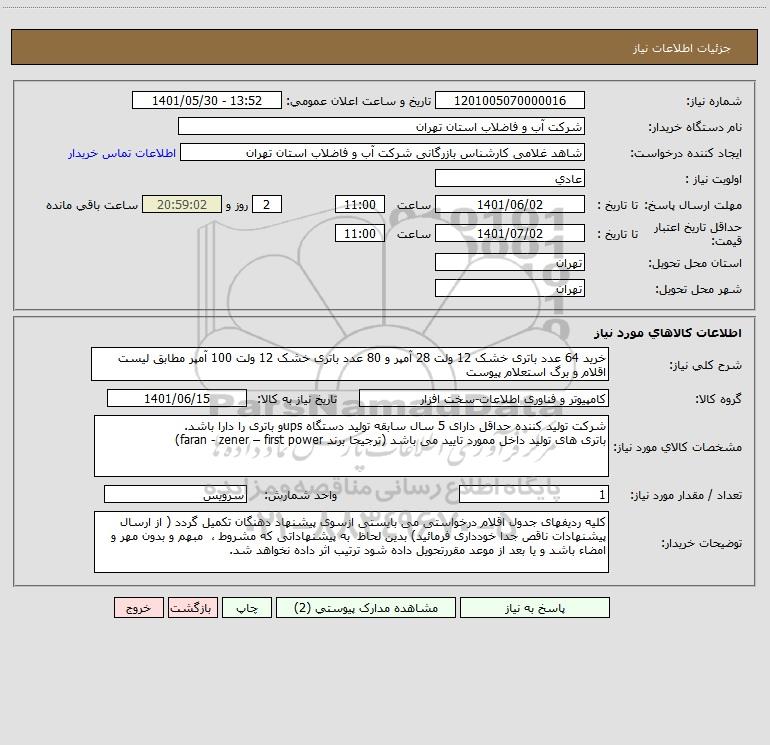Image resolution: width=770 pixels, height=745 pixels.
Task: Click label گروه کالا
Action: (x=719, y=399)
